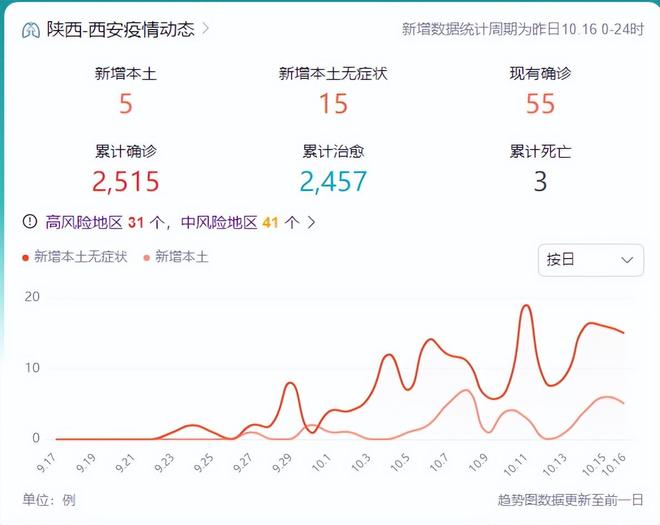
Task: Click the lungs icon beside 陕西-西安疫情动态
Action: coord(31,29)
